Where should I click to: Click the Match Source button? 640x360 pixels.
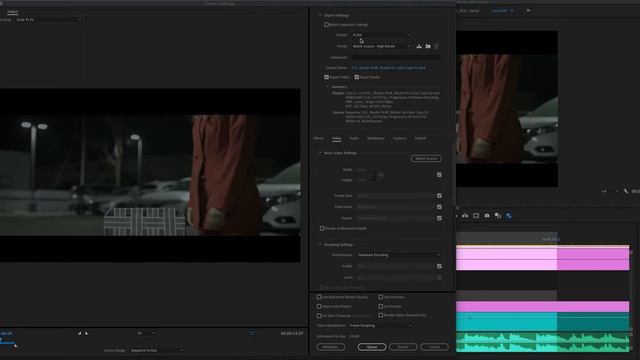pos(426,158)
